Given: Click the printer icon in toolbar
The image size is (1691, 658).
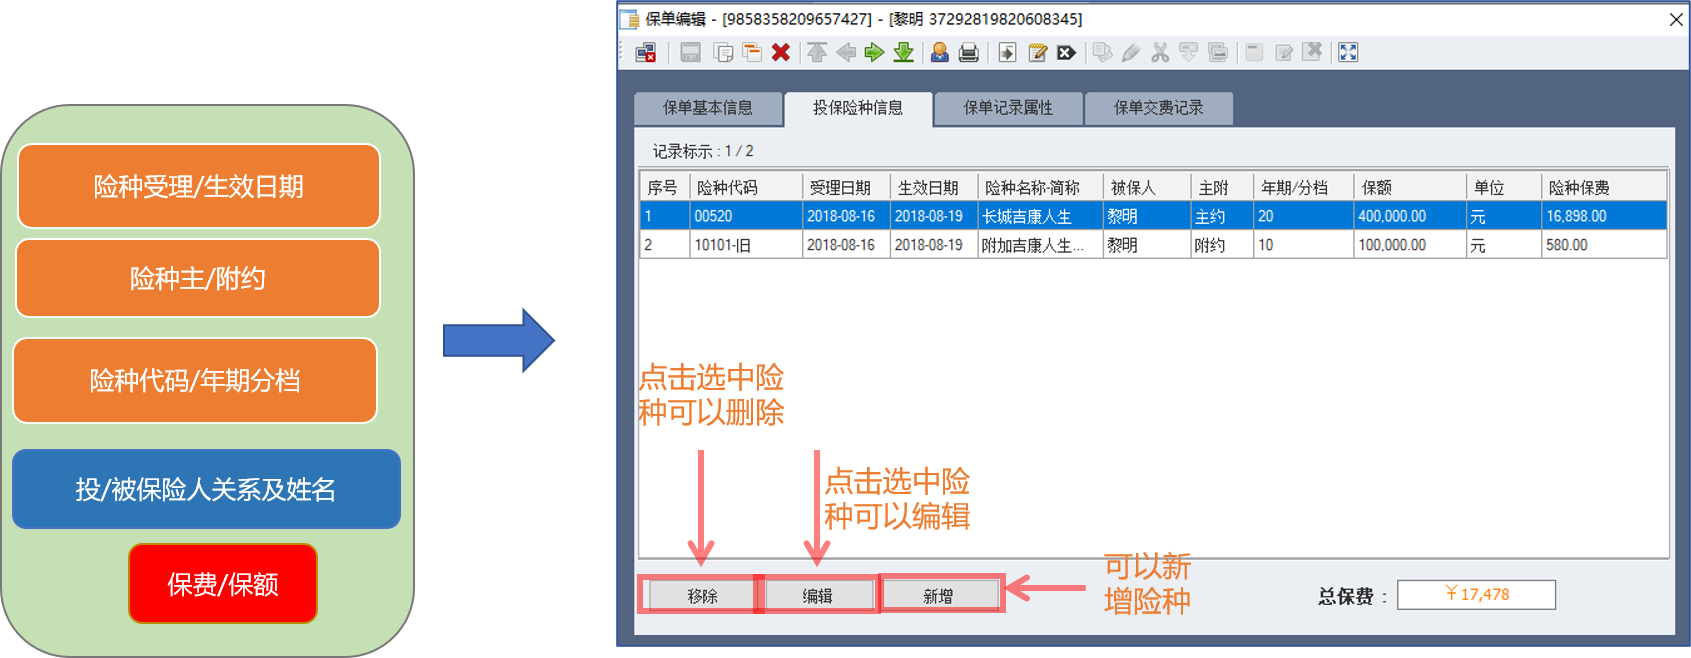Looking at the screenshot, I should pyautogui.click(x=968, y=53).
